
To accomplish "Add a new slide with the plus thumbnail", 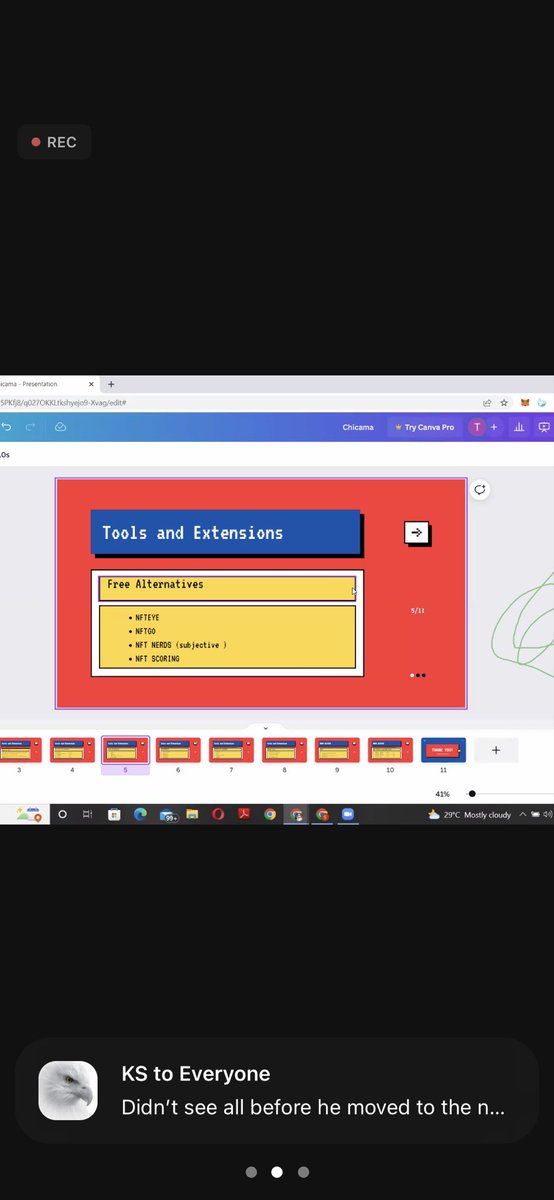I will tap(496, 750).
